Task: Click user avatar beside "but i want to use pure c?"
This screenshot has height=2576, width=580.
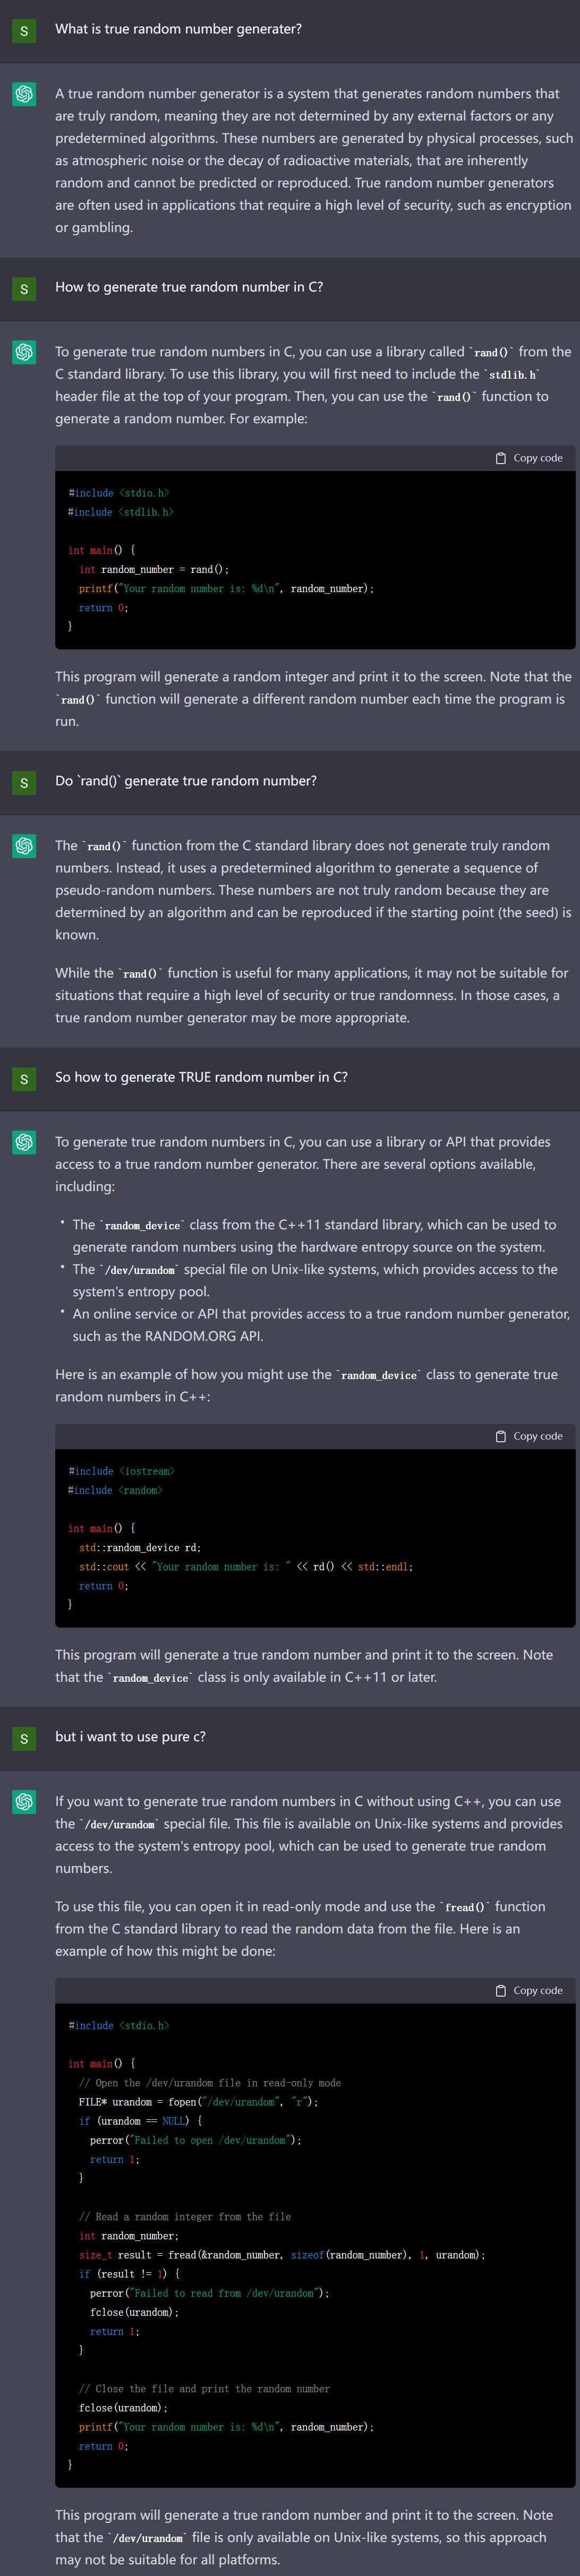Action: click(x=24, y=1739)
